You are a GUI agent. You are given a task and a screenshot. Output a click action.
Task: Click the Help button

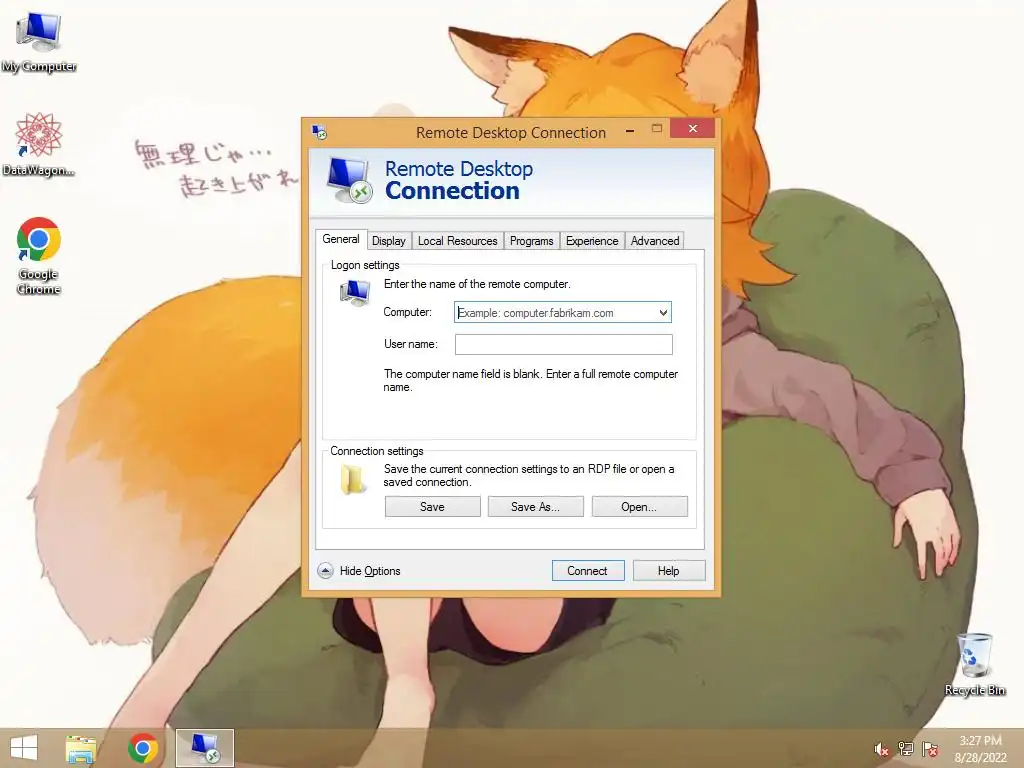tap(669, 571)
